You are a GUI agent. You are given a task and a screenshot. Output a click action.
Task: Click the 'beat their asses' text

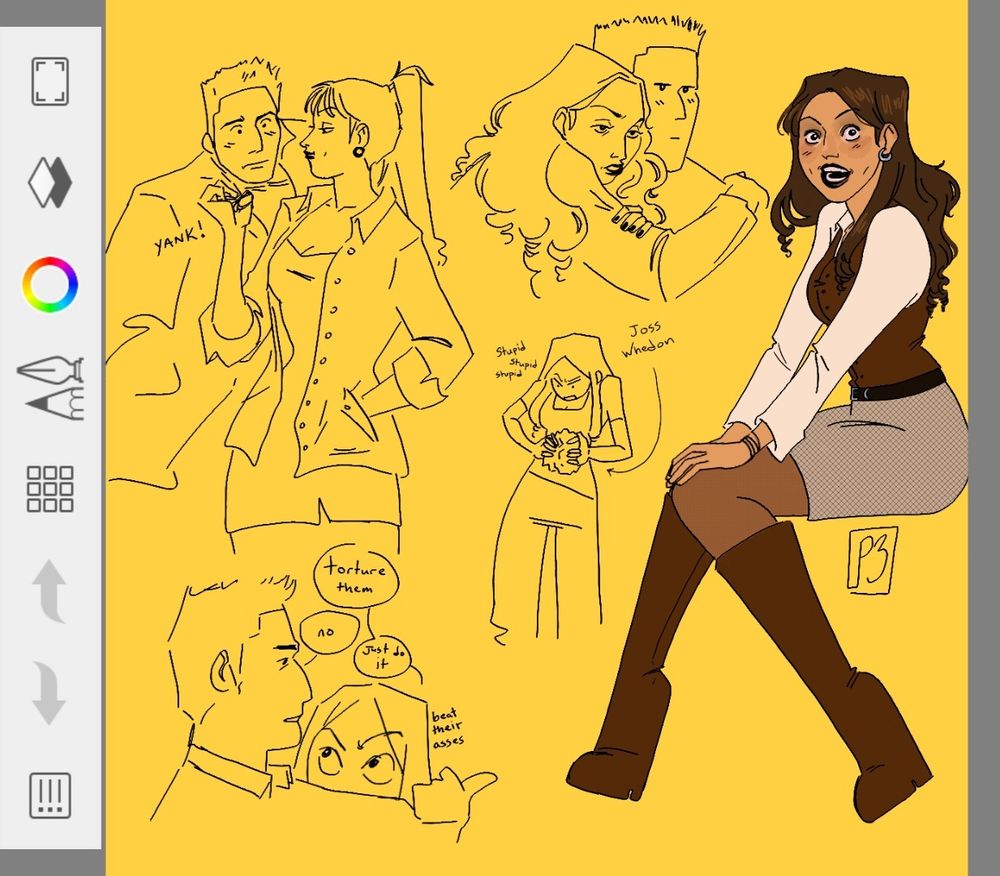[x=448, y=729]
